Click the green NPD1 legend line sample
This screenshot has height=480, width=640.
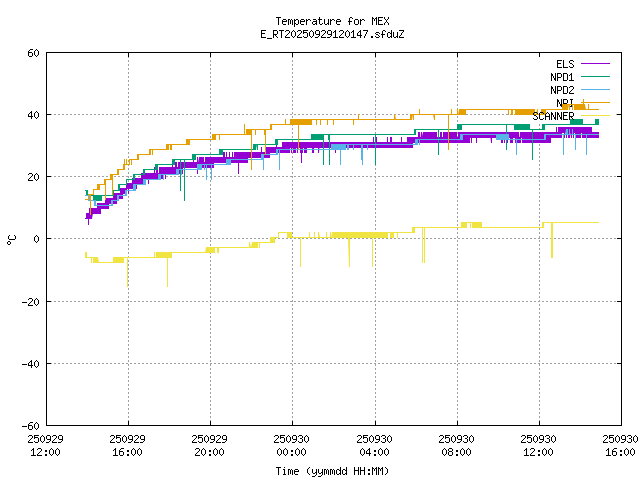point(594,77)
